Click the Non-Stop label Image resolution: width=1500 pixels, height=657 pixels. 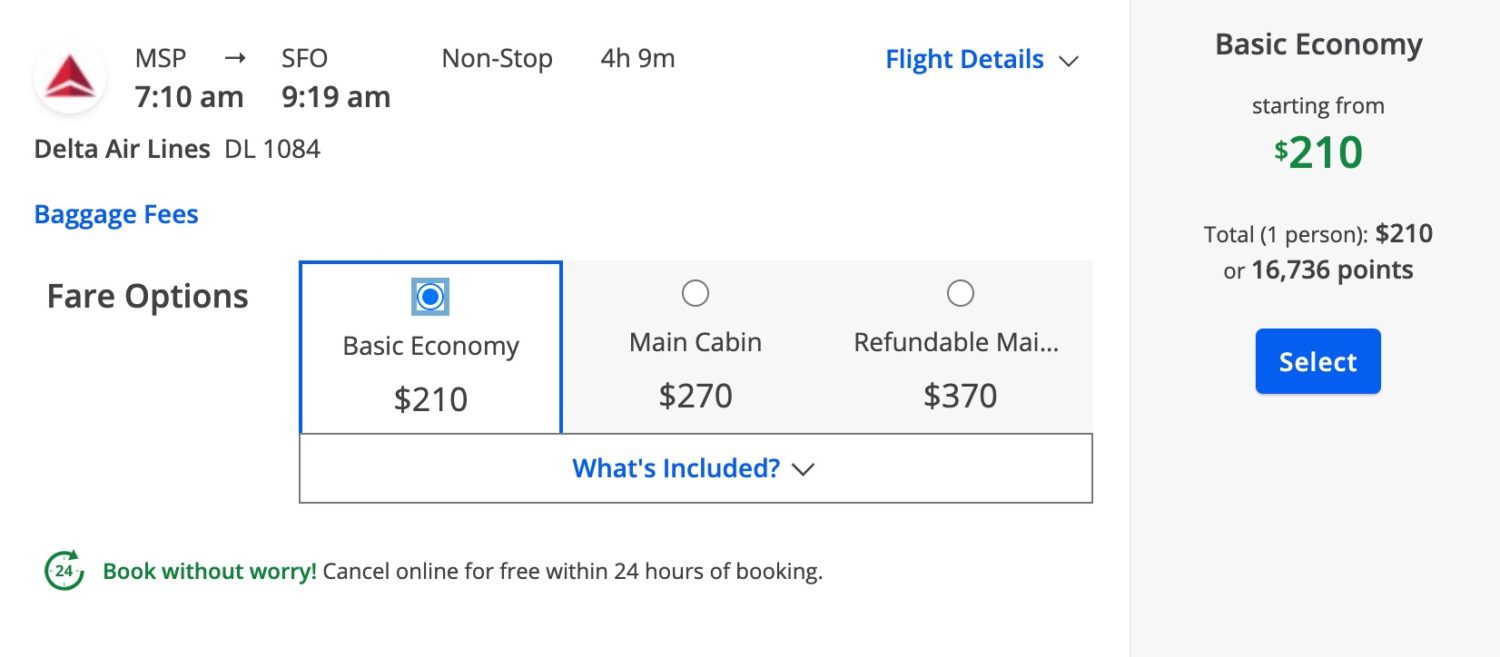(497, 58)
